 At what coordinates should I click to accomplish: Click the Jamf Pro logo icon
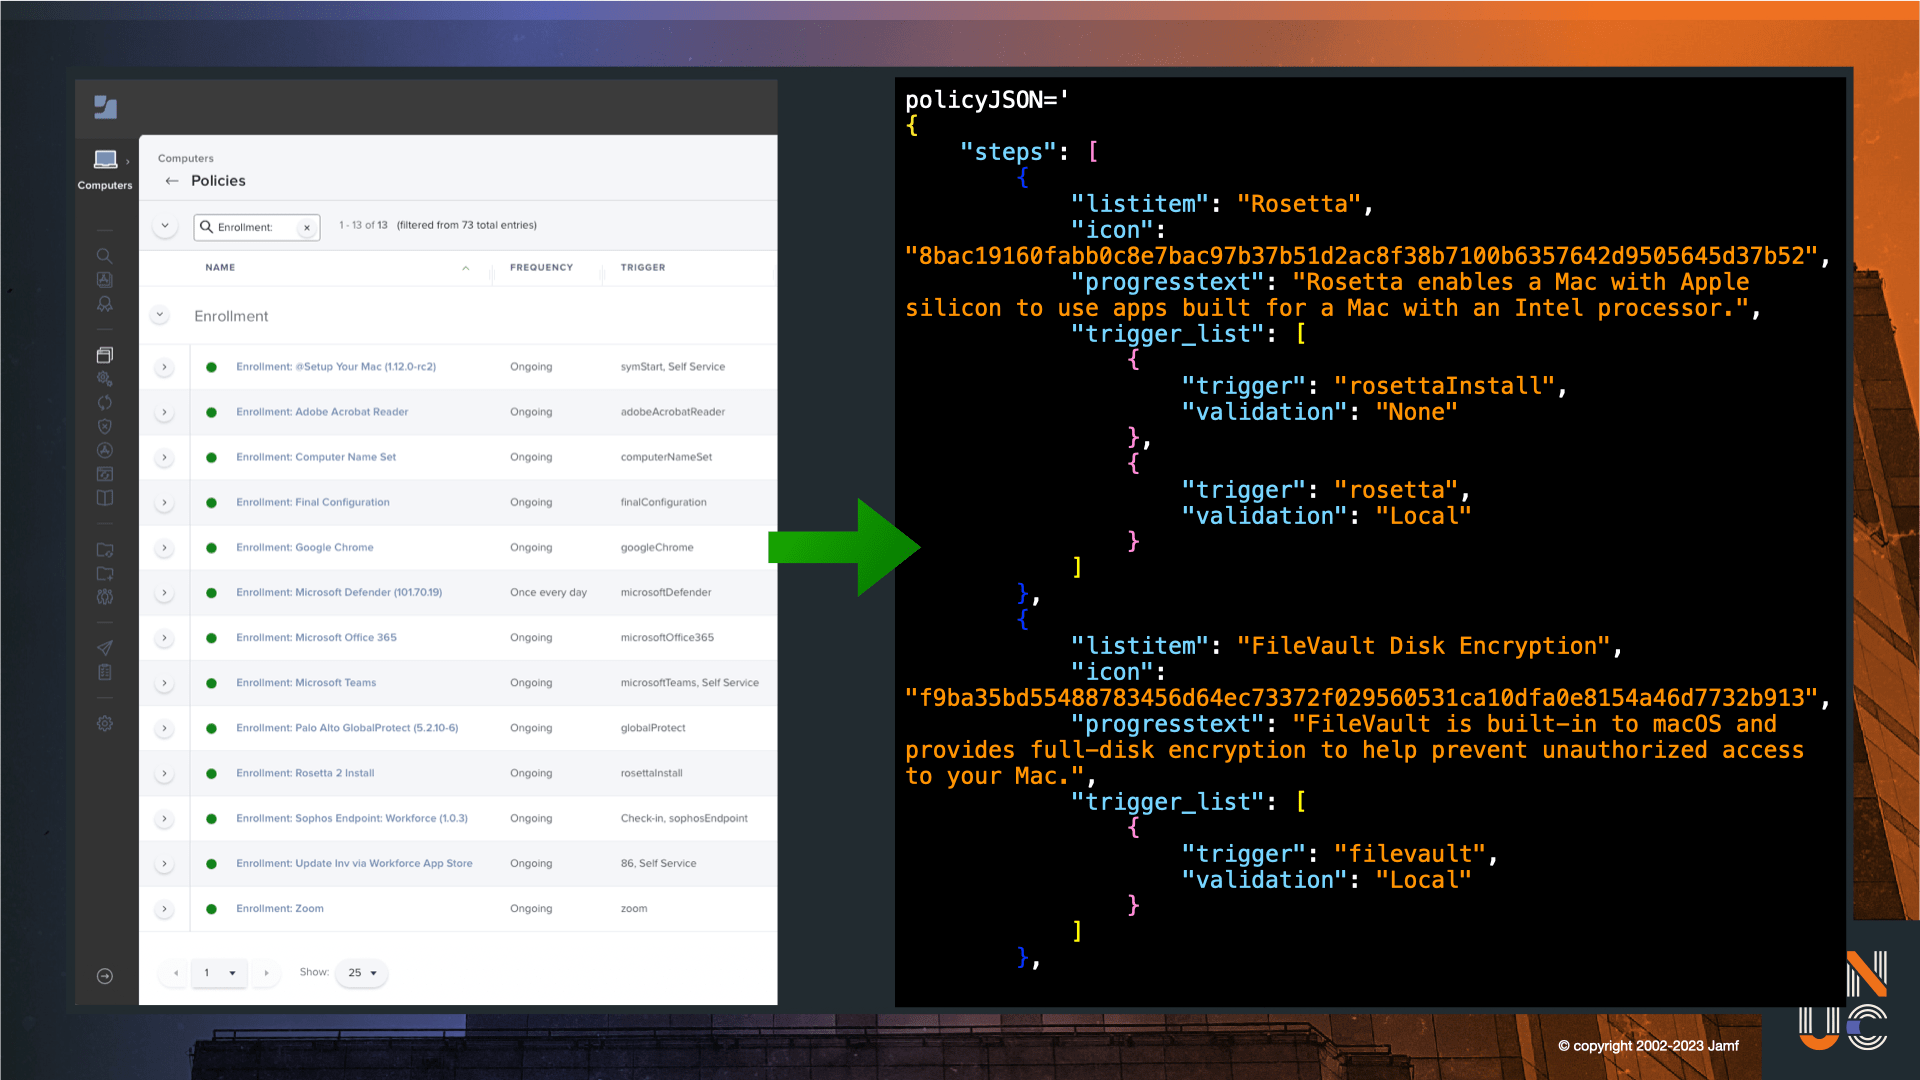[105, 107]
